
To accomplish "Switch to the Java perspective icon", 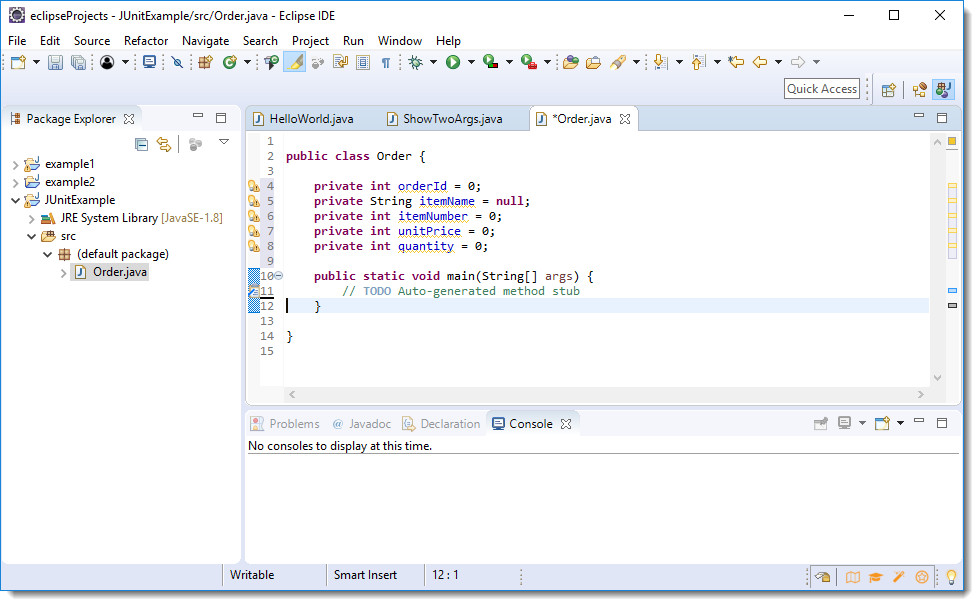I will click(943, 90).
